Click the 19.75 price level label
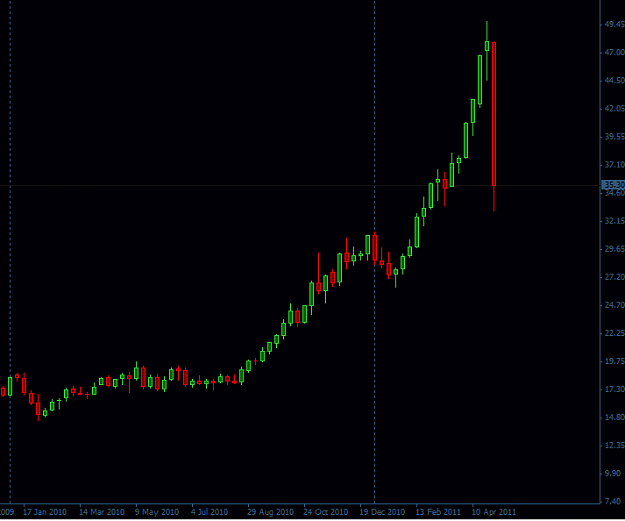The width and height of the screenshot is (625, 521). [614, 361]
